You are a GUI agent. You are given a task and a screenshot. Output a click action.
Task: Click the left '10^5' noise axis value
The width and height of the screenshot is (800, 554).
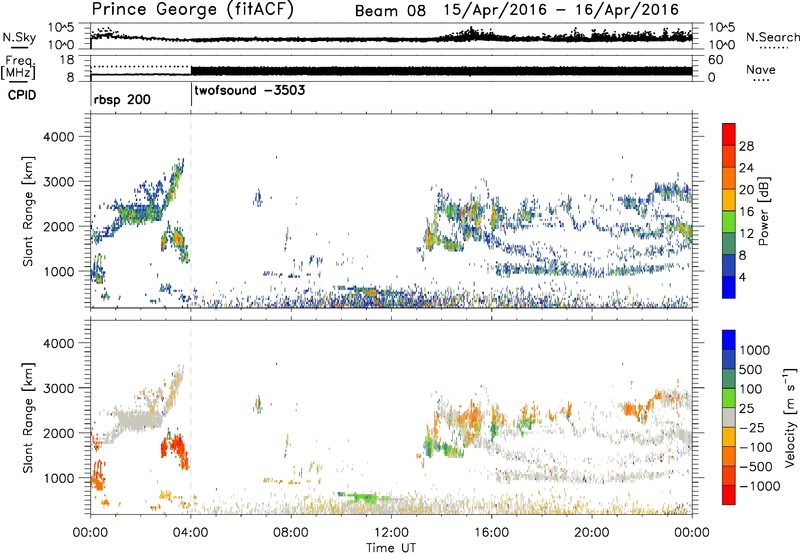(x=63, y=28)
